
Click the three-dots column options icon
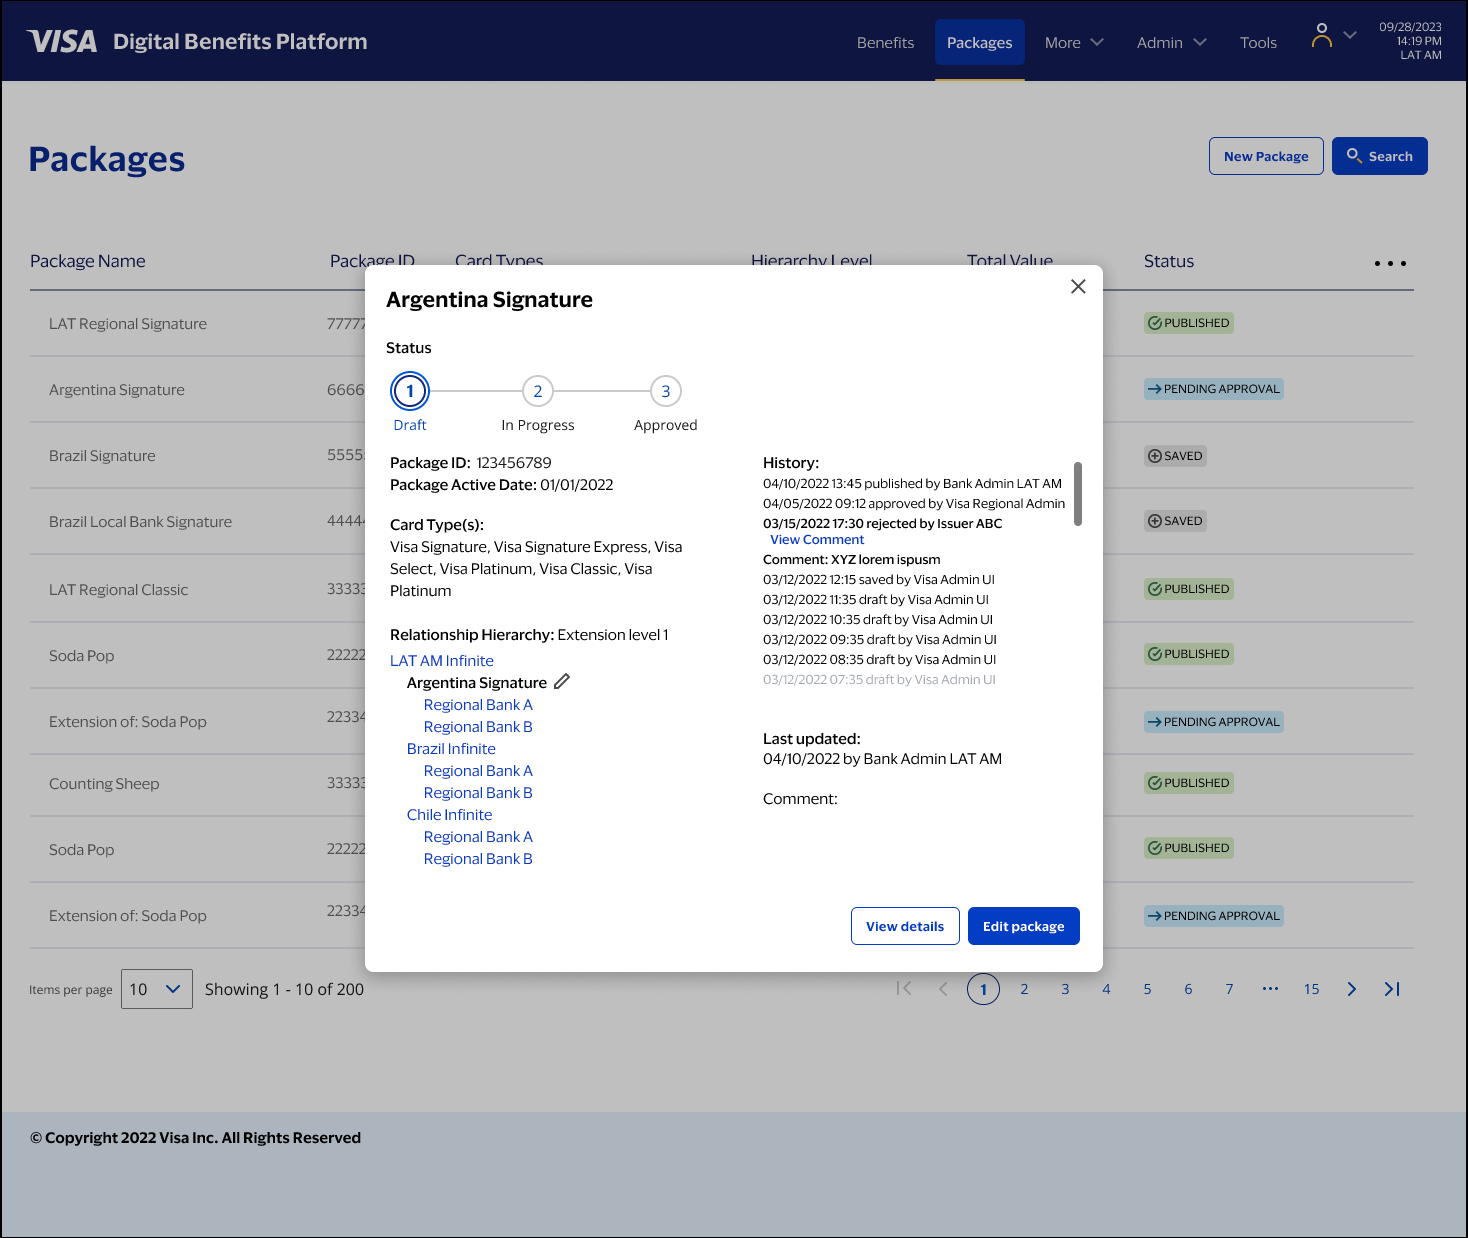click(x=1390, y=263)
